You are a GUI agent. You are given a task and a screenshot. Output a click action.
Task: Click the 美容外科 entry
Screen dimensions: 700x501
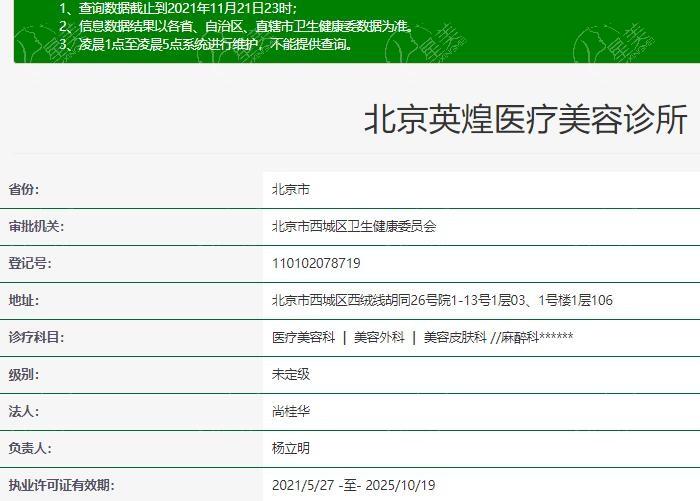[379, 337]
